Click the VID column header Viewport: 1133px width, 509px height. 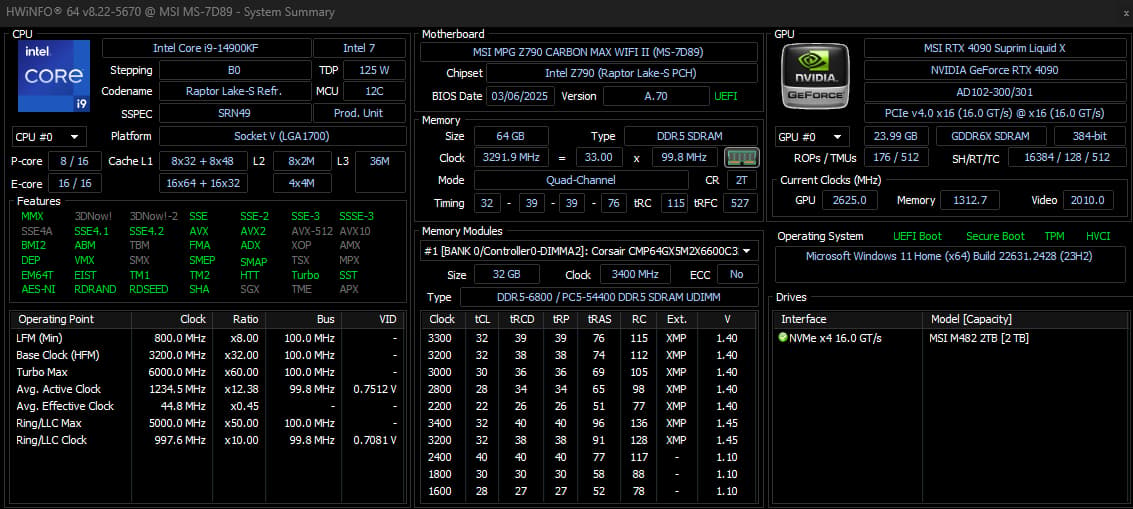point(374,320)
